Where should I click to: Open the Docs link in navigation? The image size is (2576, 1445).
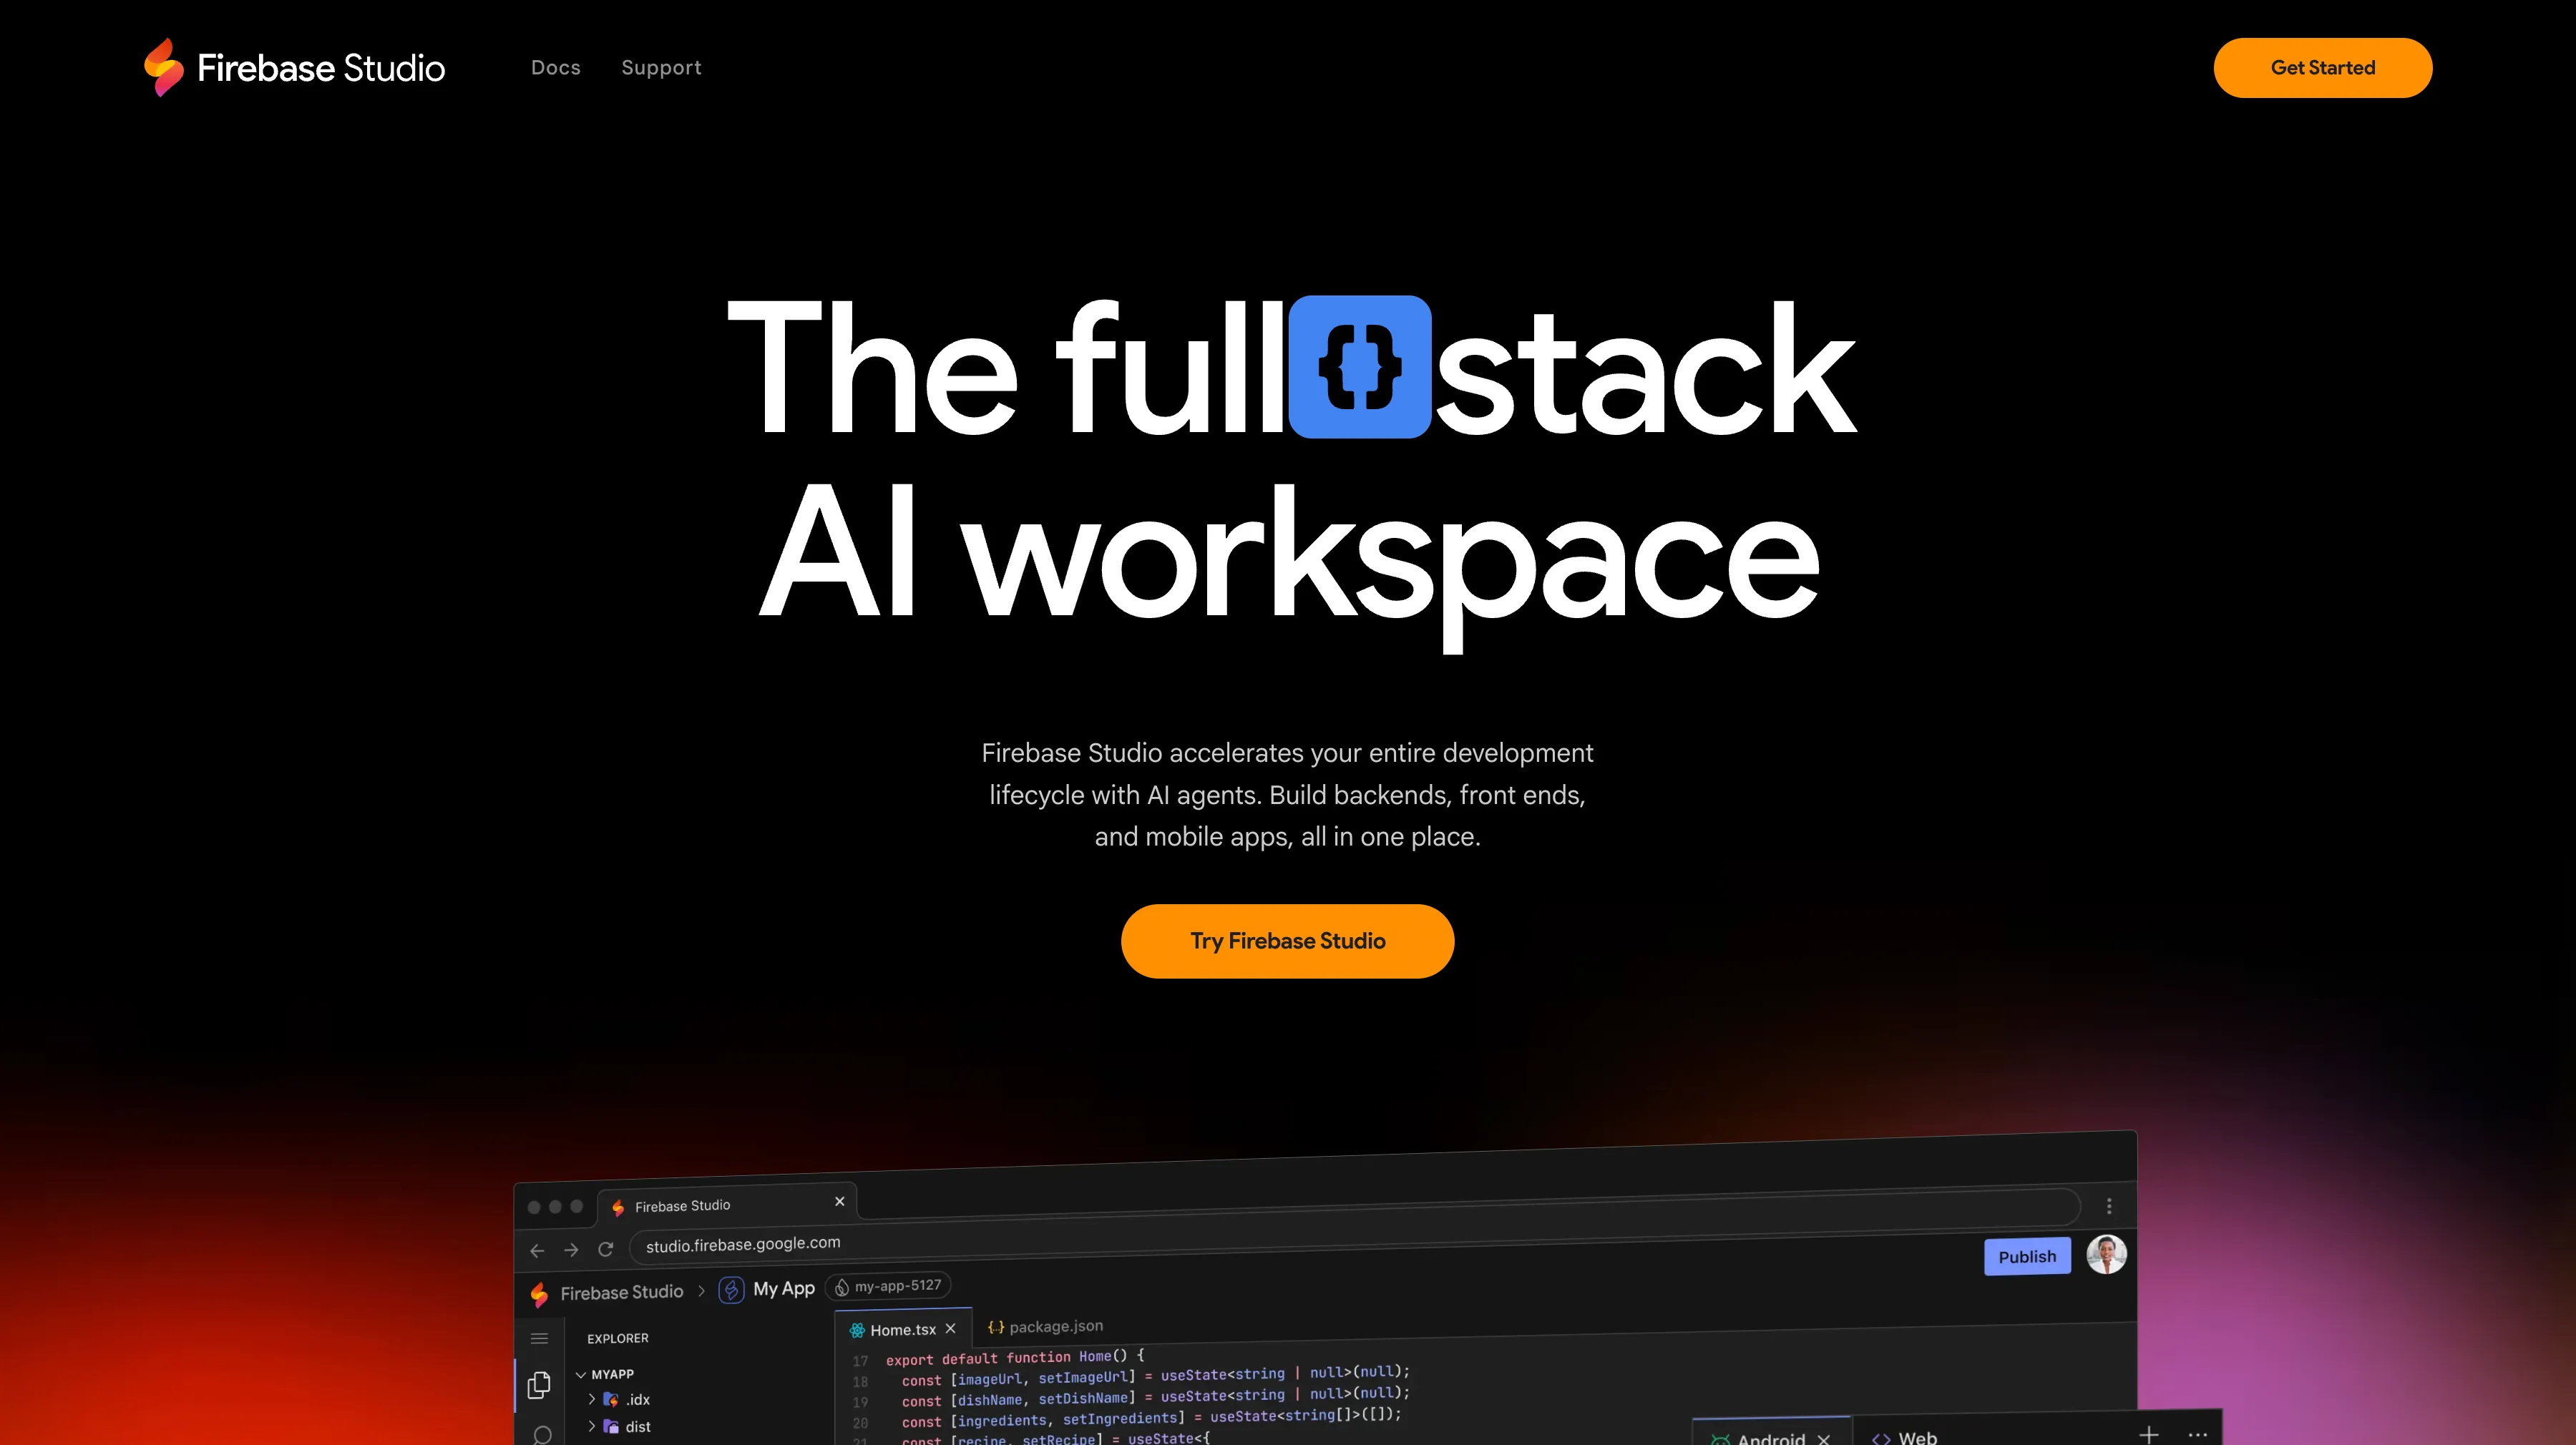[x=555, y=67]
